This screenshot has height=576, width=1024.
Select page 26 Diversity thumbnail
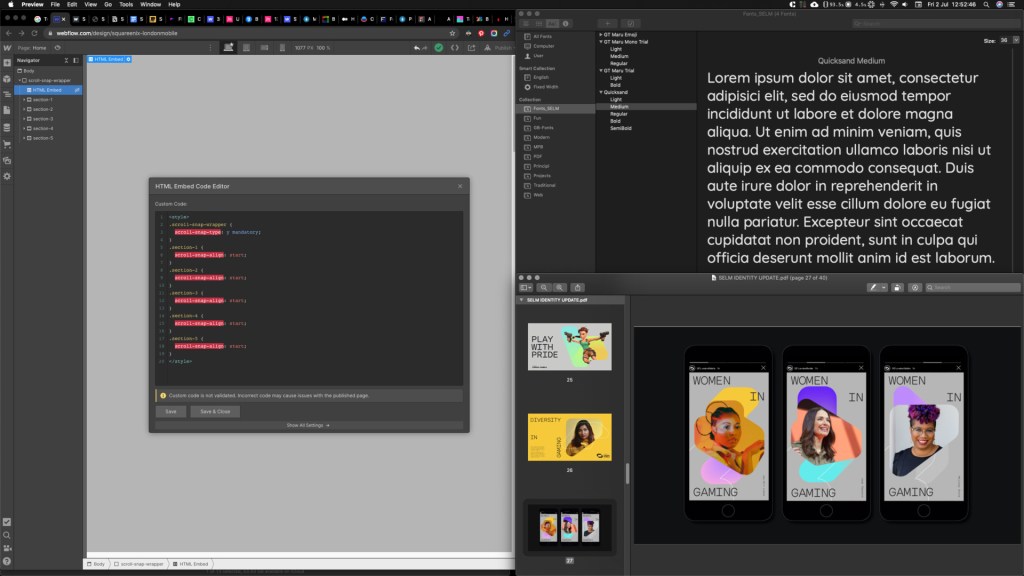coord(569,437)
